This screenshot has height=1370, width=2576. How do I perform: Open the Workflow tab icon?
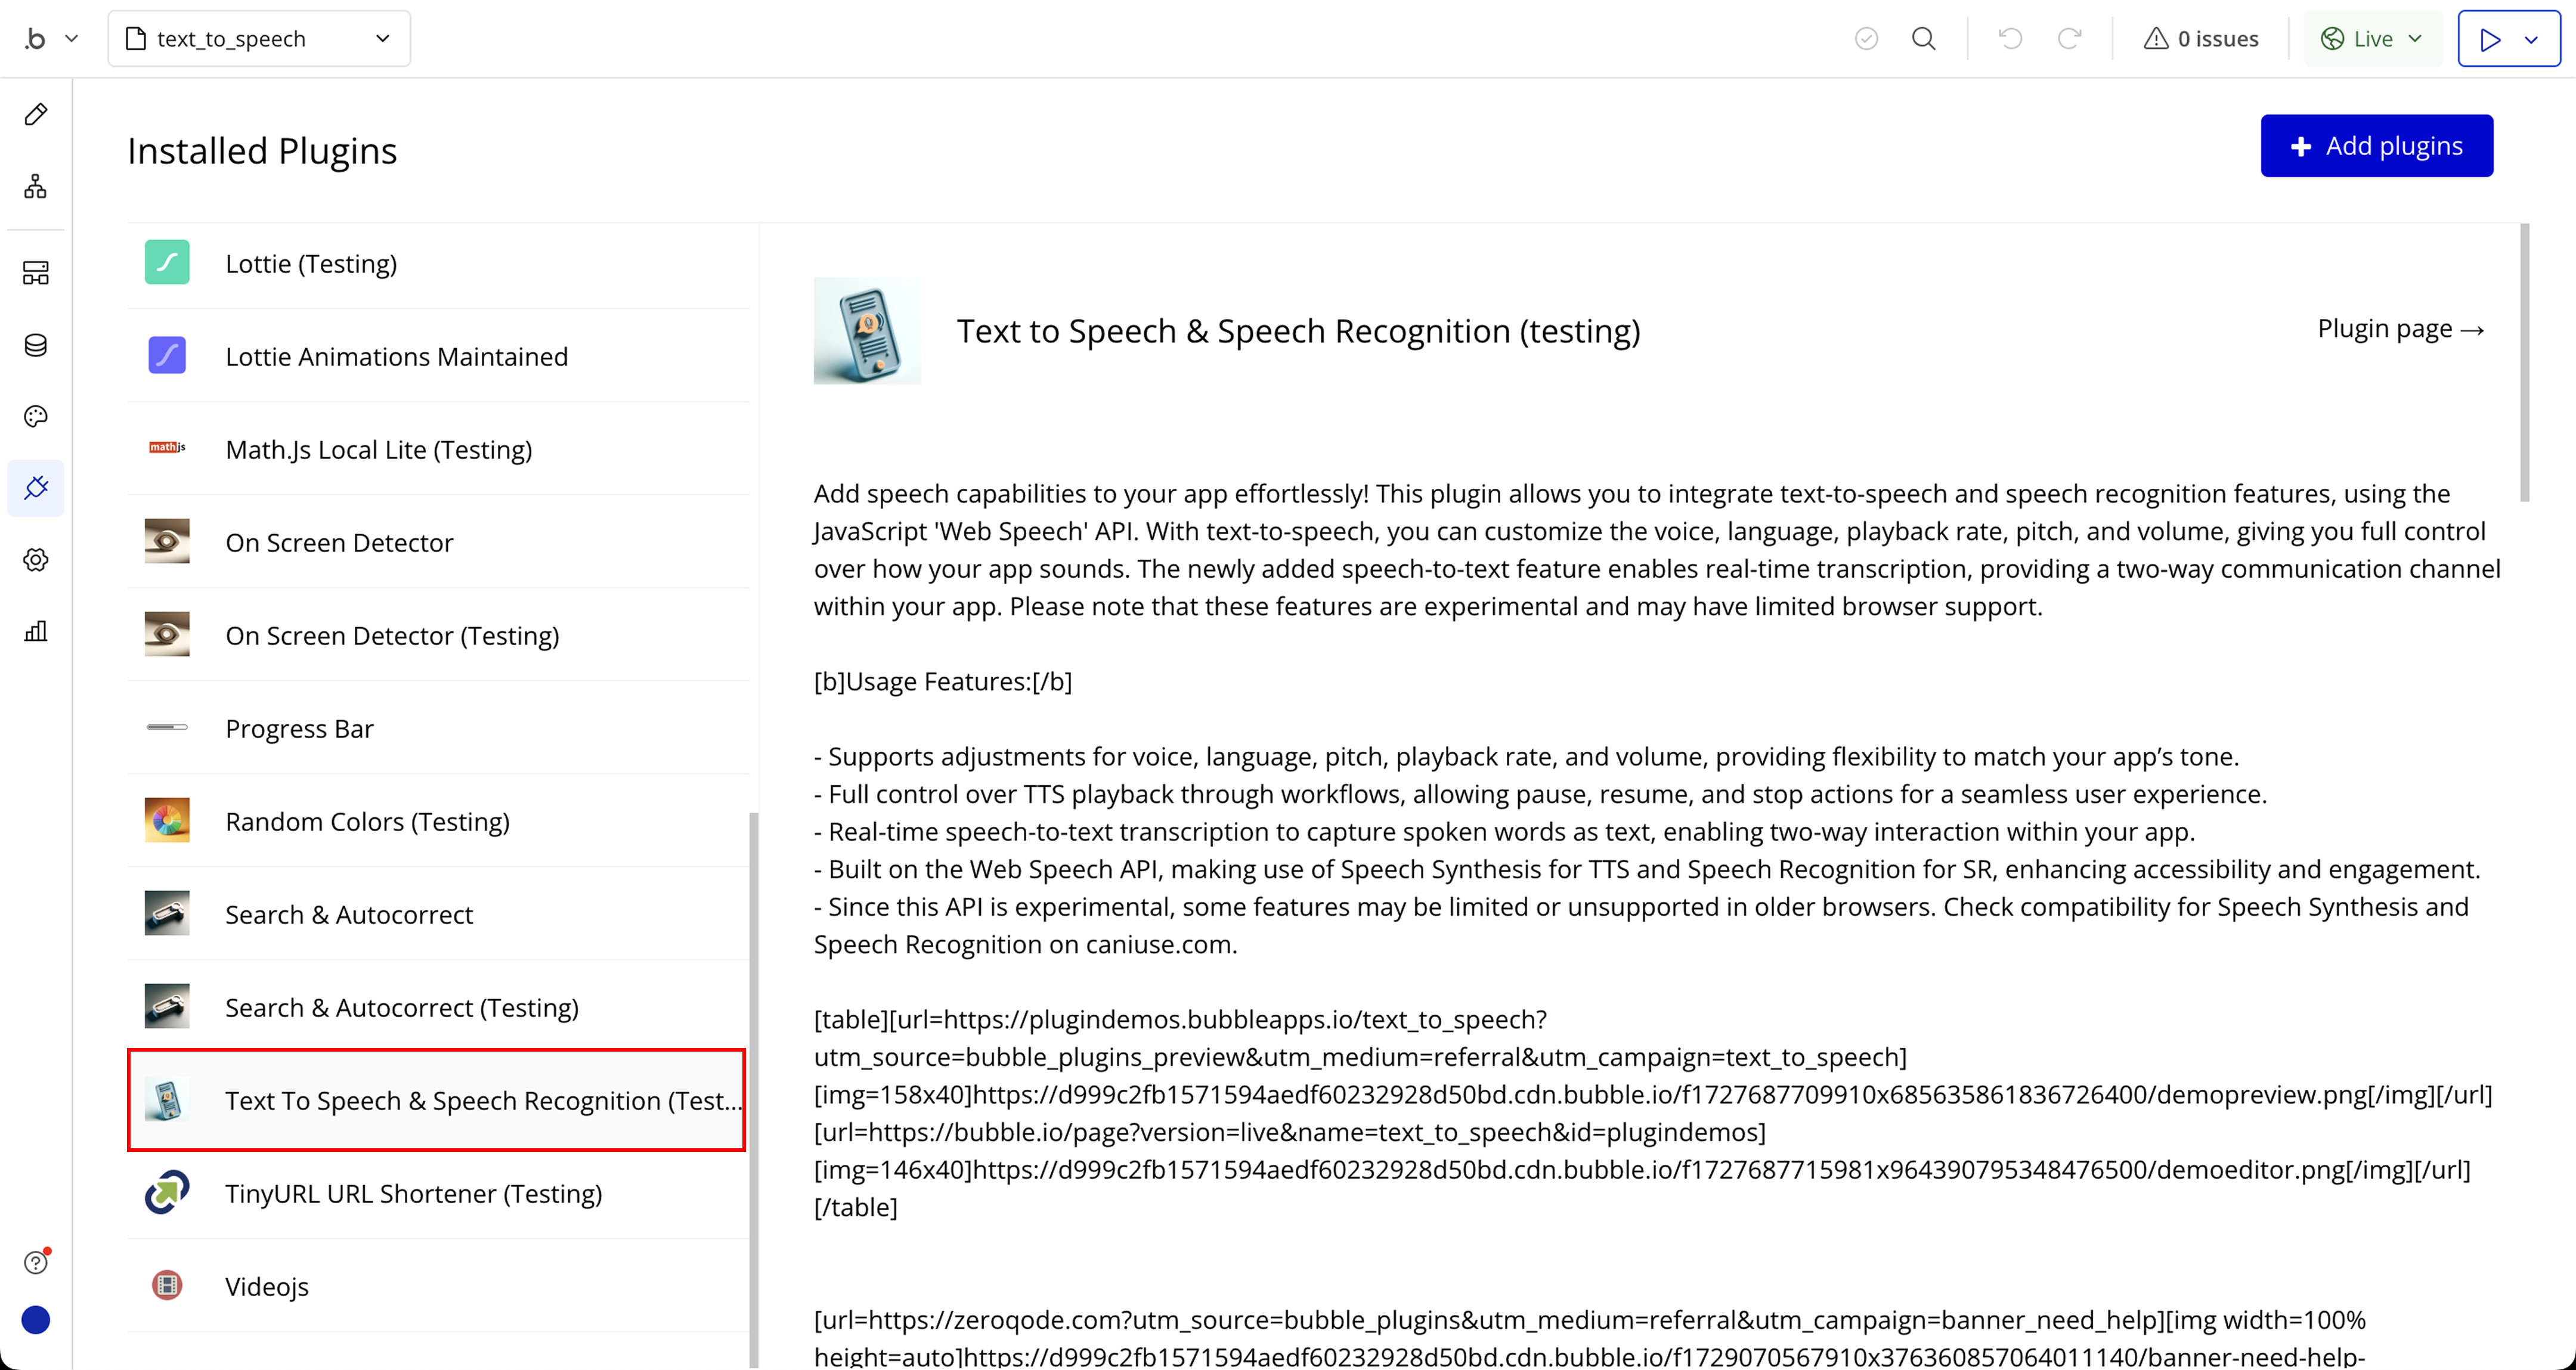[36, 186]
